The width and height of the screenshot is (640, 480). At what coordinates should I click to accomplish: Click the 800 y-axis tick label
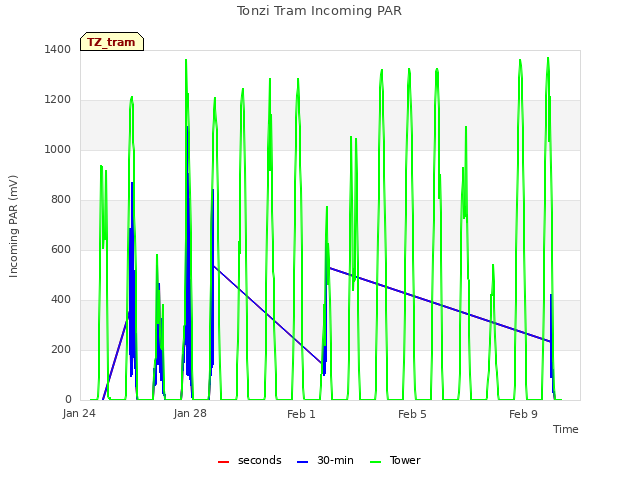tap(61, 200)
